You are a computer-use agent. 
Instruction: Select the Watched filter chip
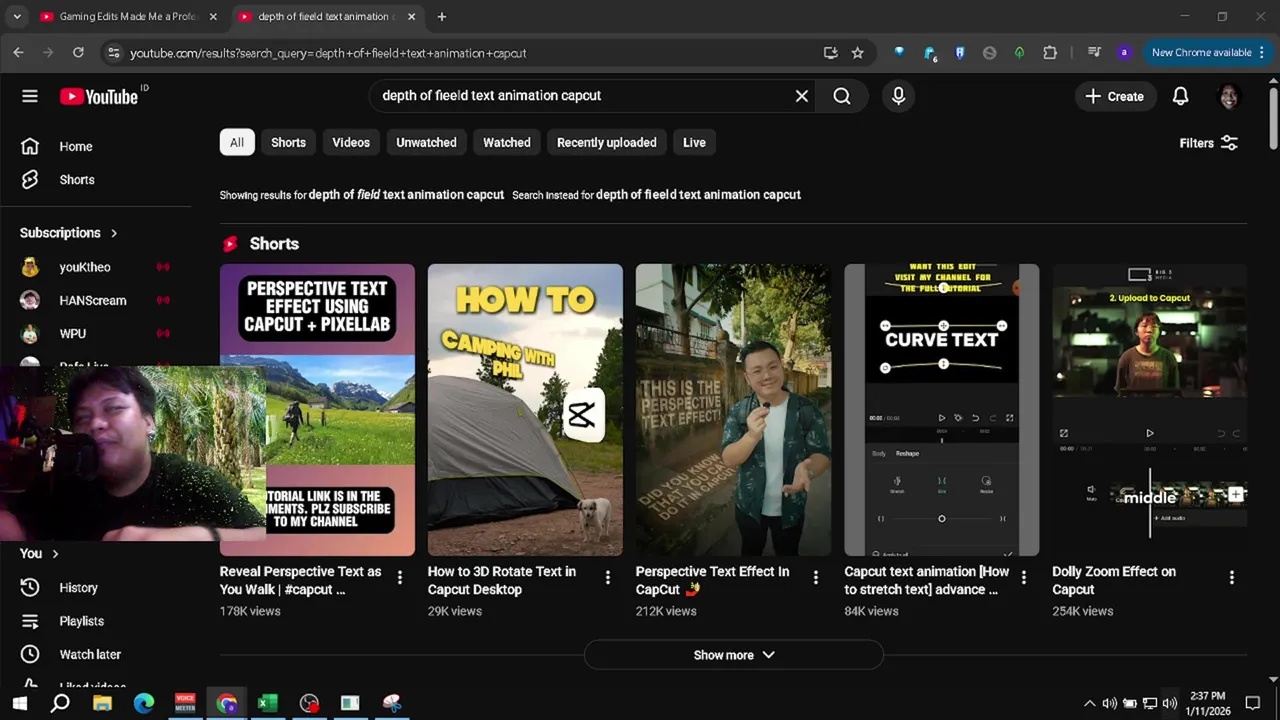[507, 142]
